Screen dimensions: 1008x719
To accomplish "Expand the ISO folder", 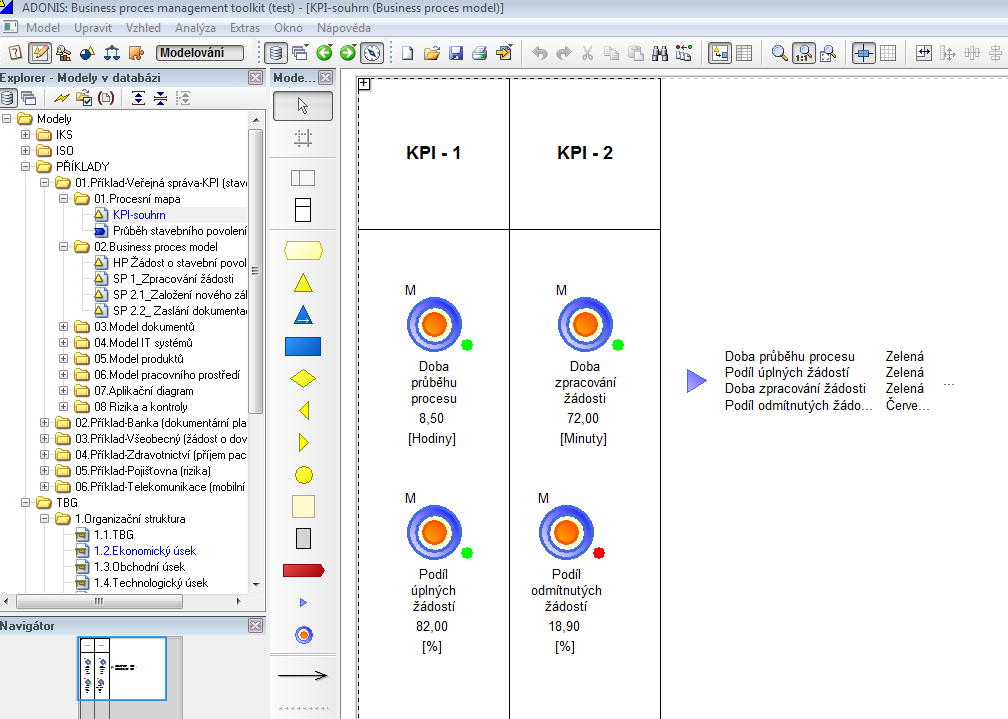I will click(25, 150).
